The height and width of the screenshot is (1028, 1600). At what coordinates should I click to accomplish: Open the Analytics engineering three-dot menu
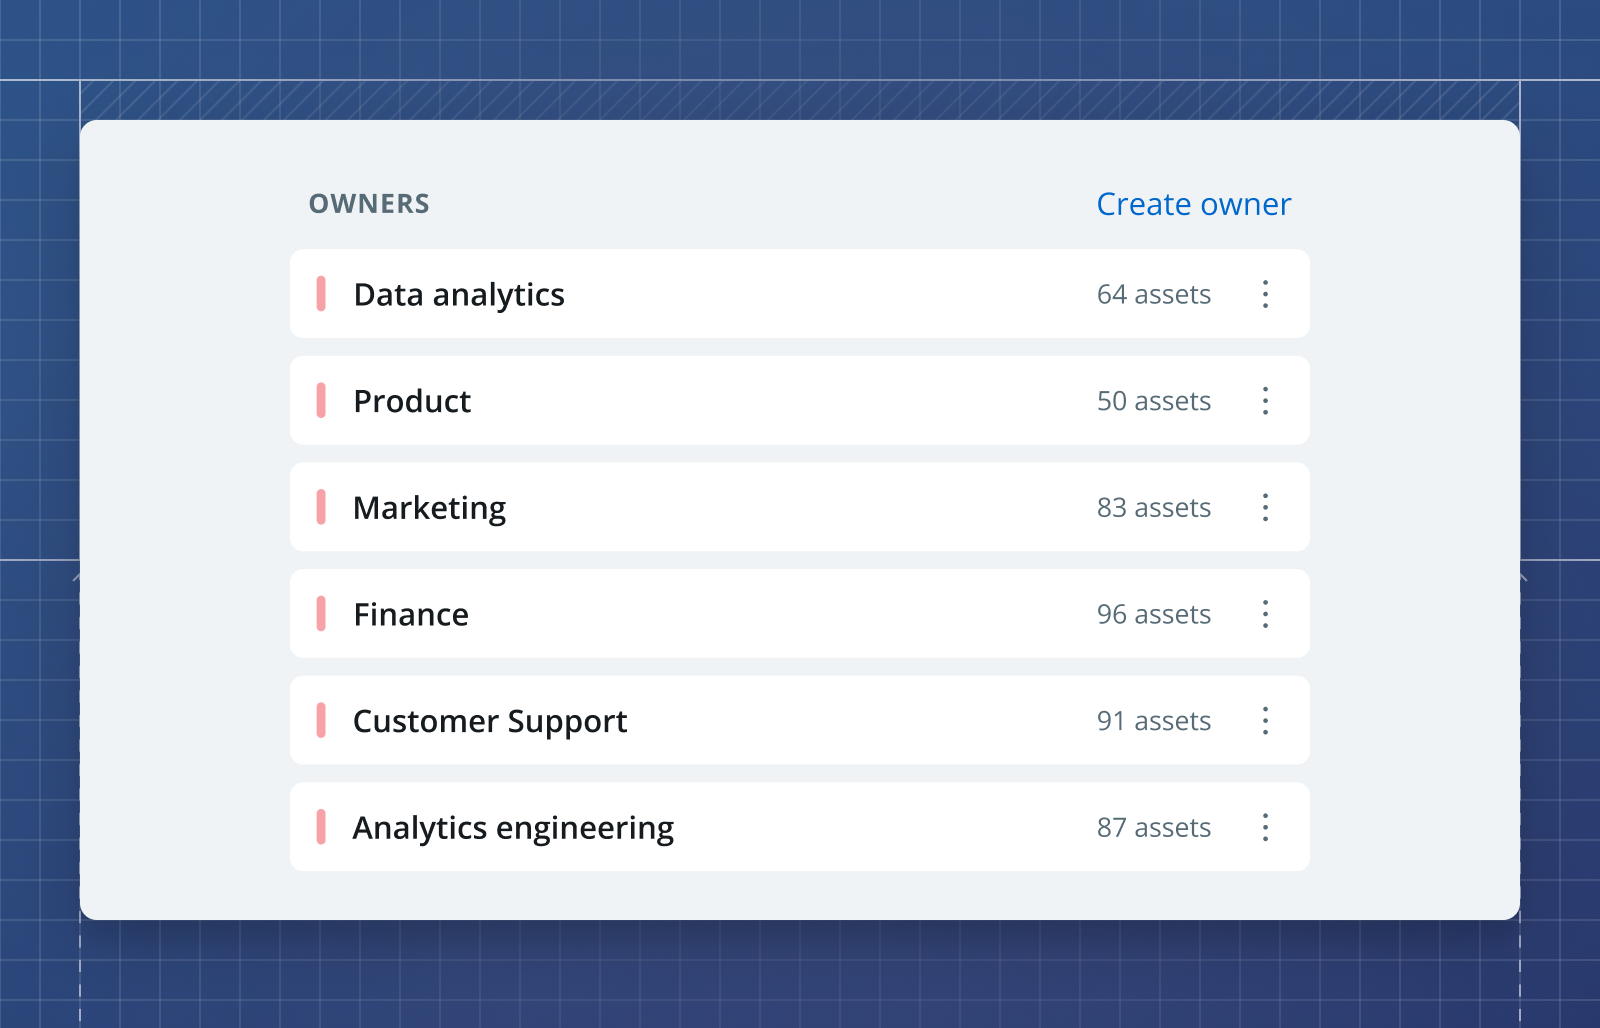coord(1265,827)
